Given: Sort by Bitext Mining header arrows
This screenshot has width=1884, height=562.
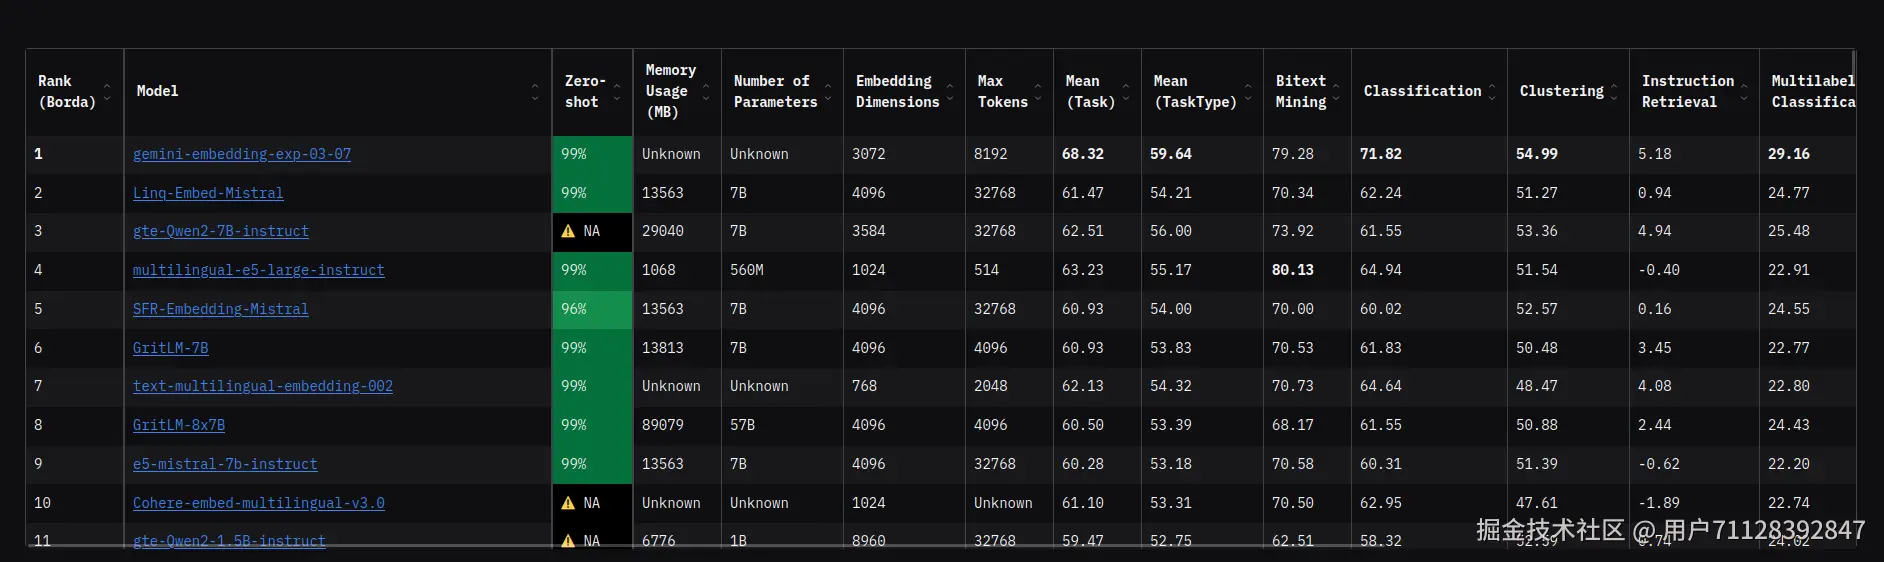Looking at the screenshot, I should pos(1337,92).
